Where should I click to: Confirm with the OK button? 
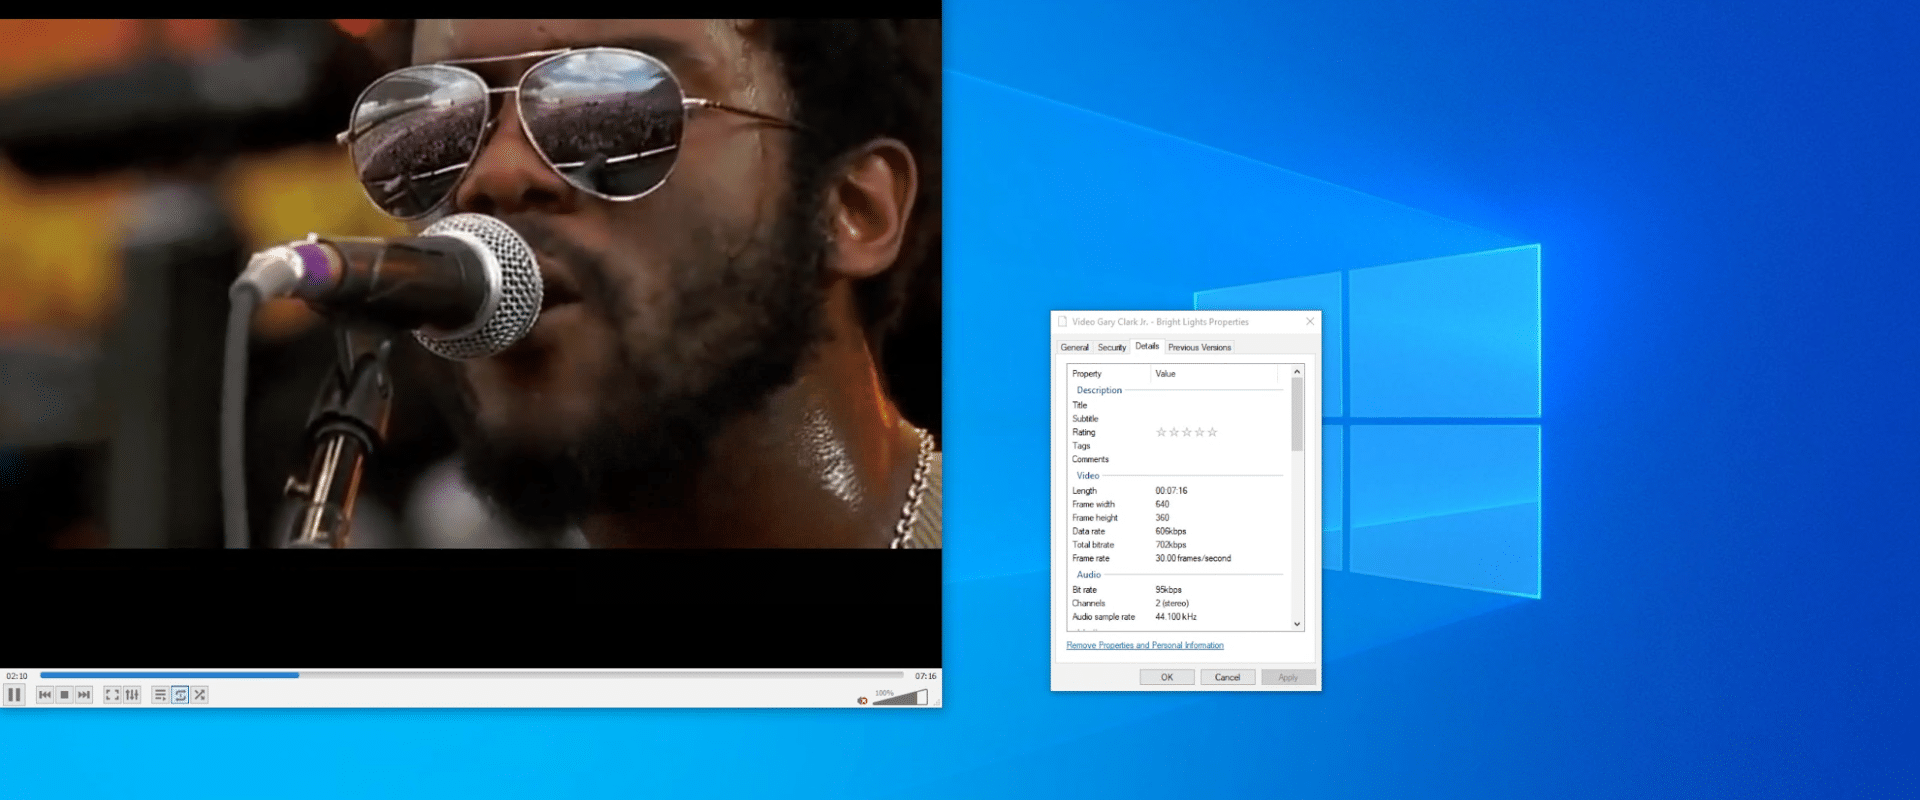(x=1167, y=677)
